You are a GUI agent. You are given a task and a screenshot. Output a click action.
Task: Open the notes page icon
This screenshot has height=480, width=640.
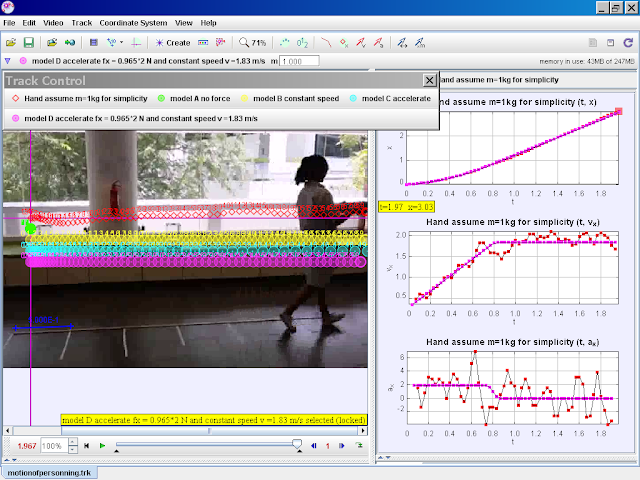tap(593, 42)
